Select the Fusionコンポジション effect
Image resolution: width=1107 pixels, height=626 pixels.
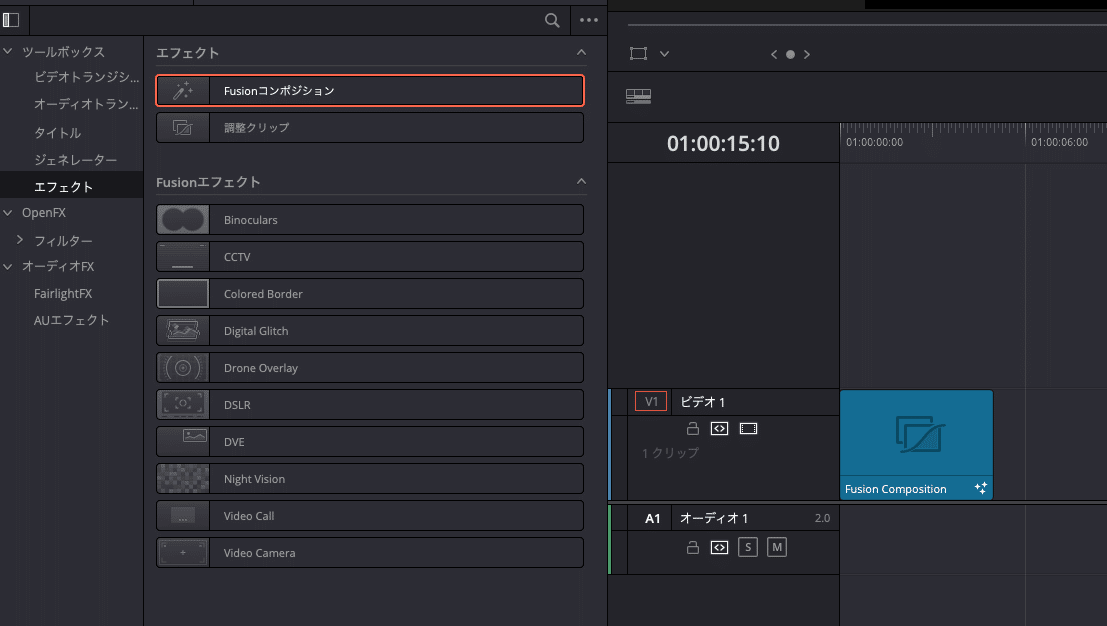tap(370, 90)
